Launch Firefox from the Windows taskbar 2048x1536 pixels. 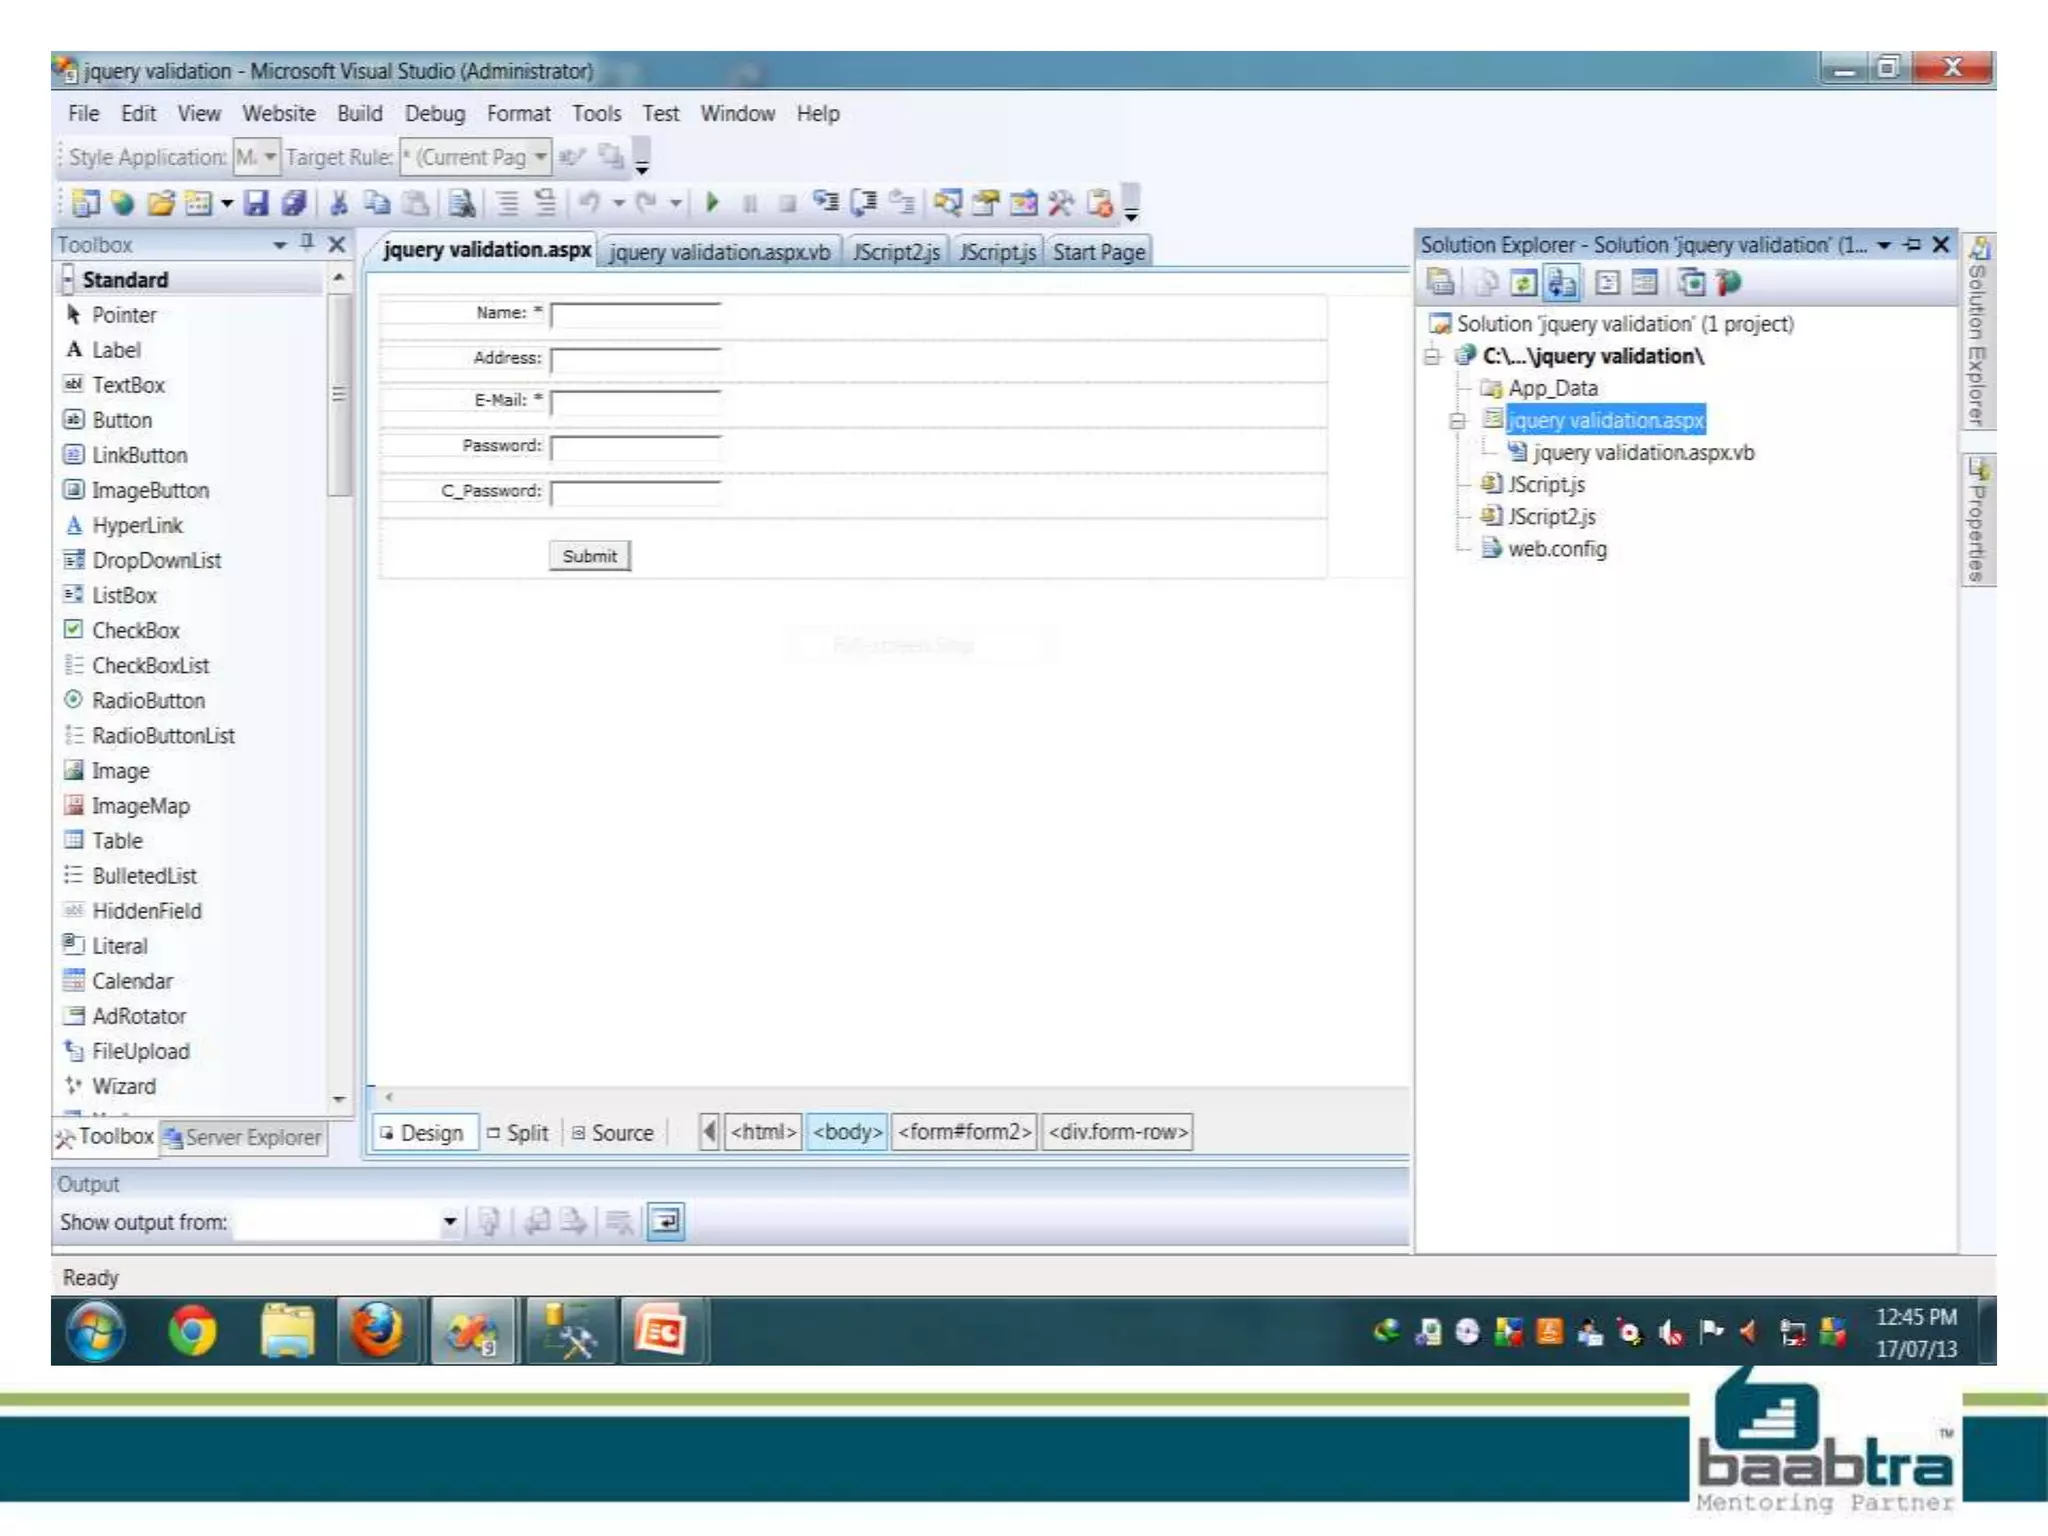pos(376,1331)
